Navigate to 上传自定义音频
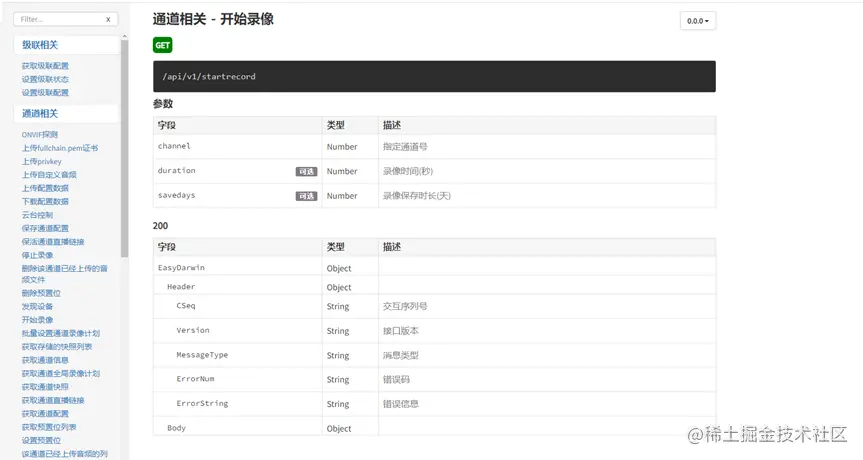This screenshot has width=863, height=460. [x=49, y=174]
